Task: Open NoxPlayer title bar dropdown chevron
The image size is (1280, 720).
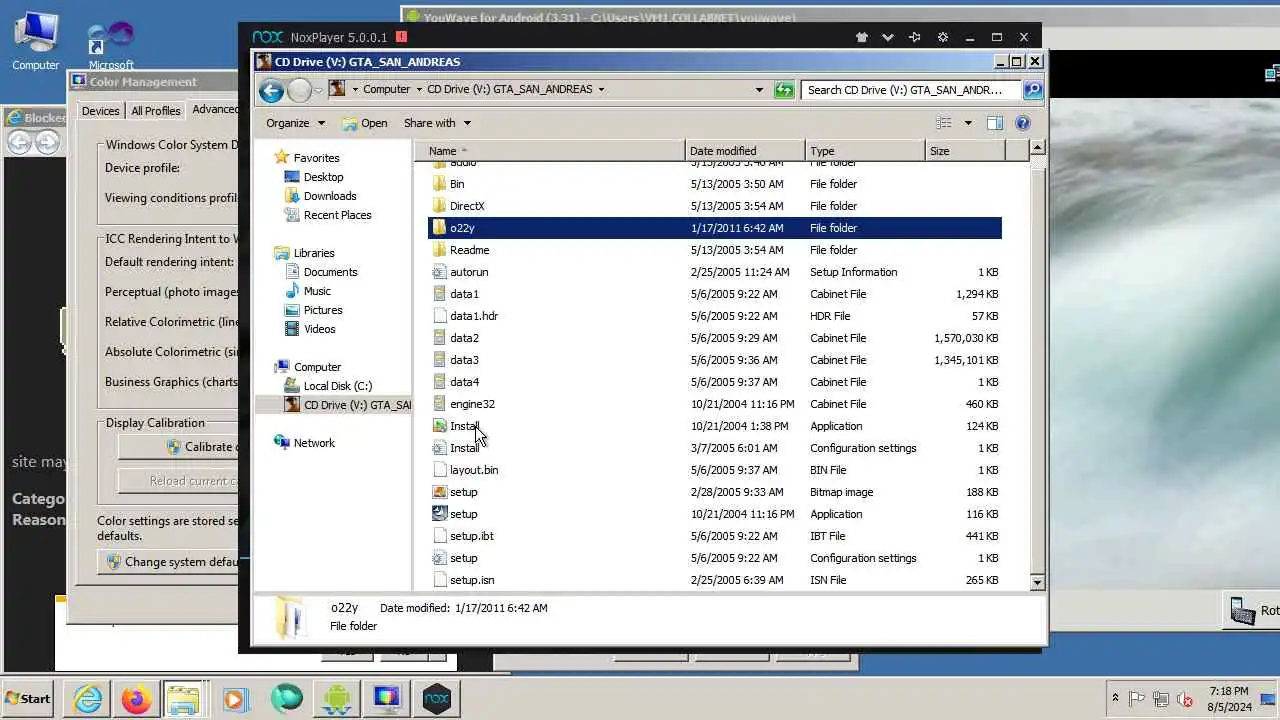Action: [888, 37]
